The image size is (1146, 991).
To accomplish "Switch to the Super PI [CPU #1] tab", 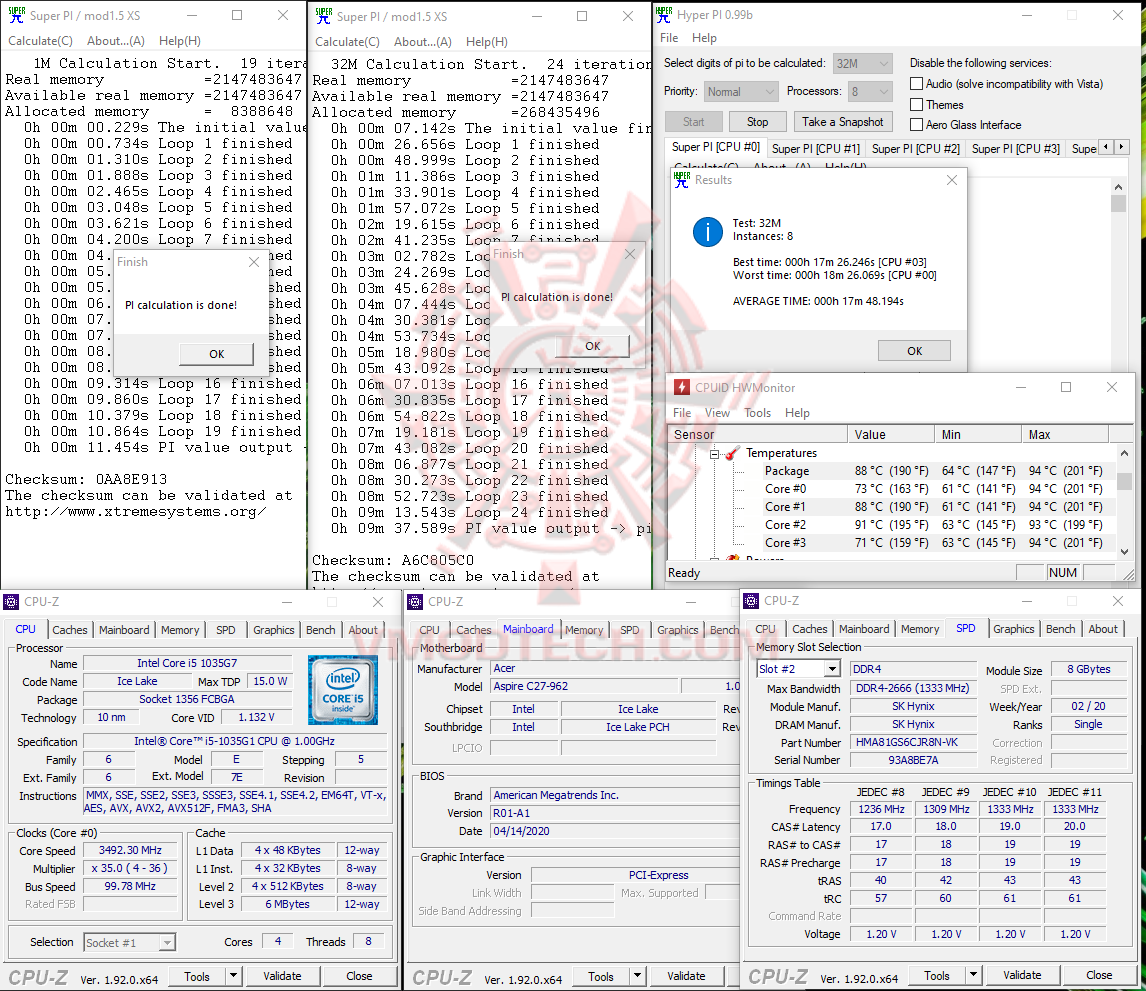I will tap(816, 148).
